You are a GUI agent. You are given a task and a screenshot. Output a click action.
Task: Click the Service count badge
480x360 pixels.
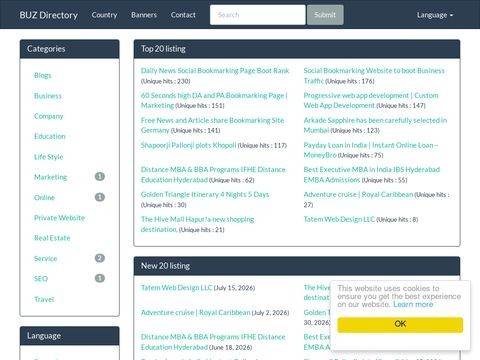point(100,258)
